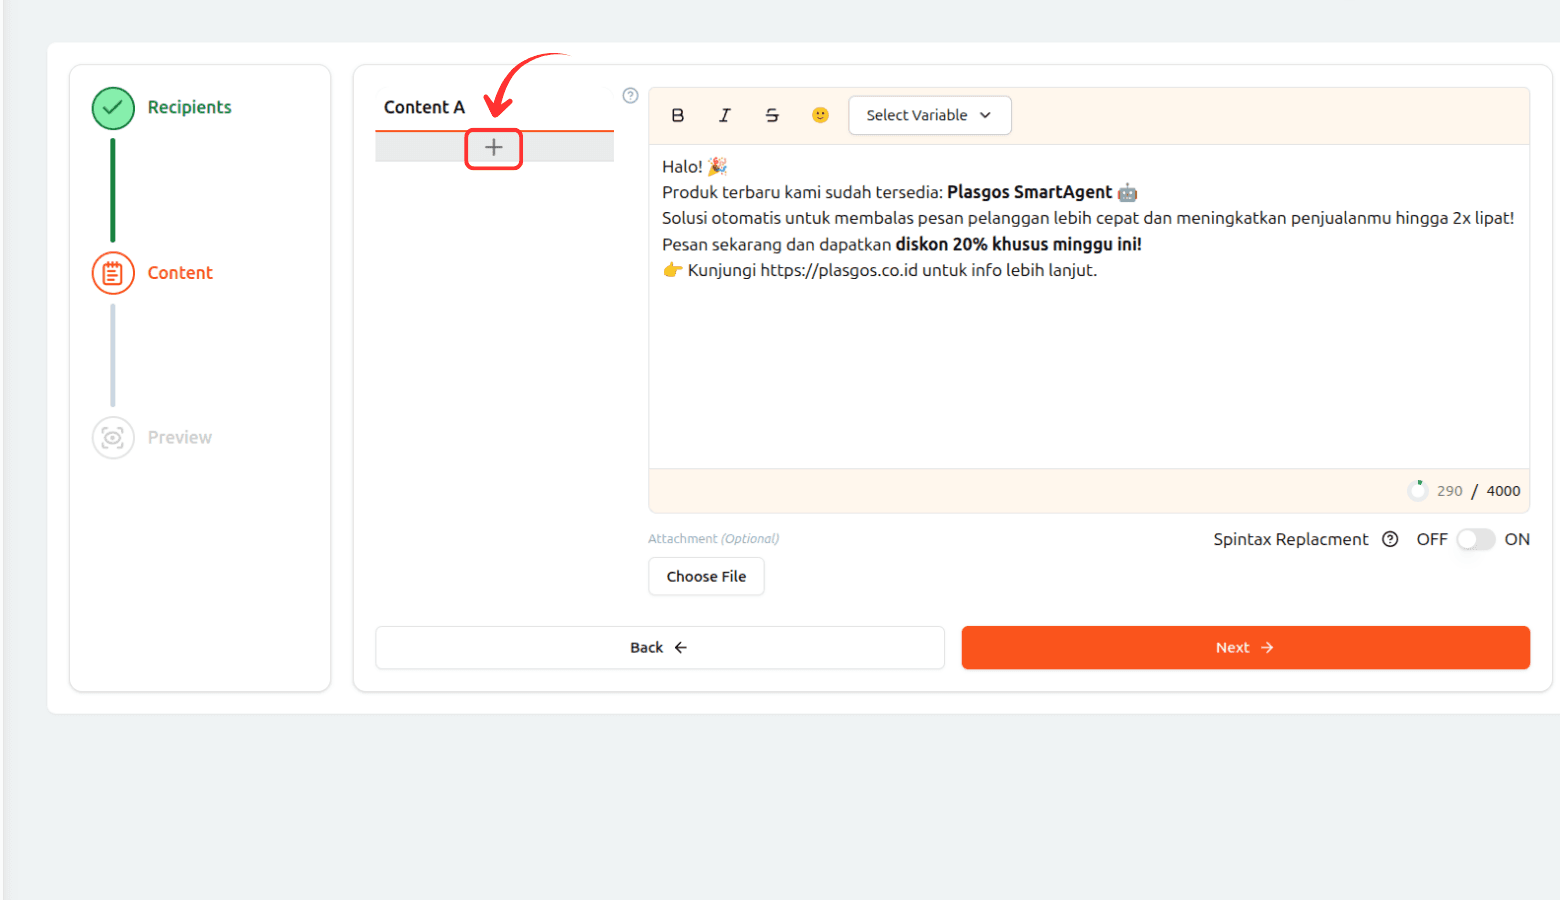Click the Preview step eye icon
This screenshot has width=1560, height=900.
(113, 438)
